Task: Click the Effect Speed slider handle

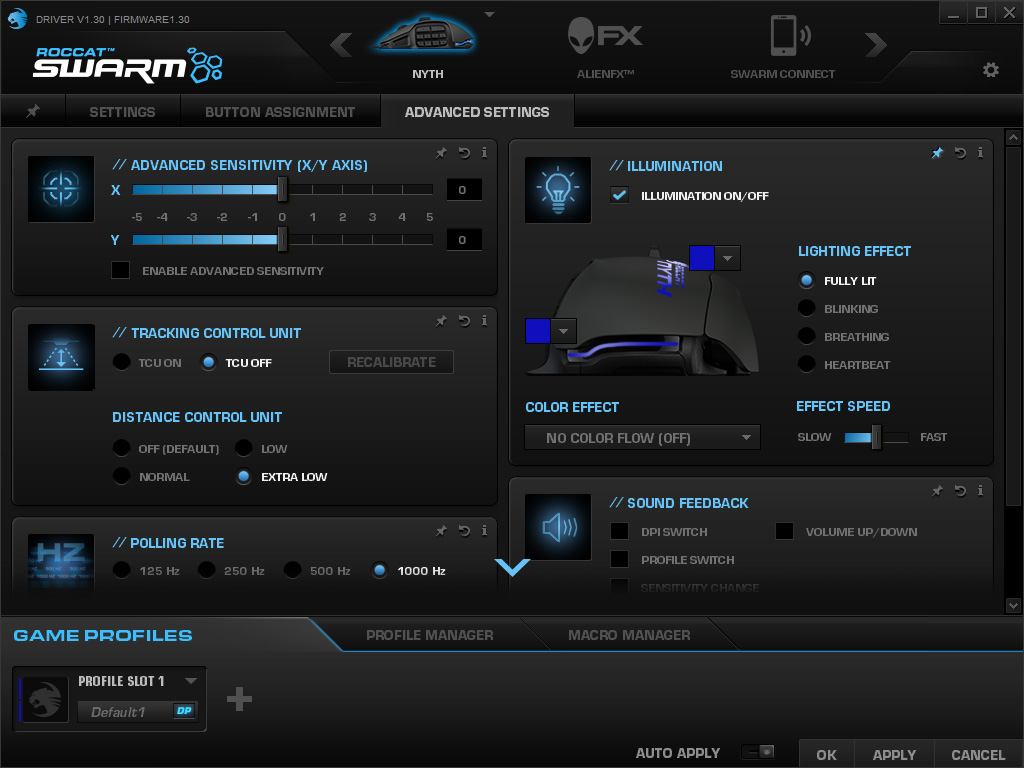Action: 876,437
